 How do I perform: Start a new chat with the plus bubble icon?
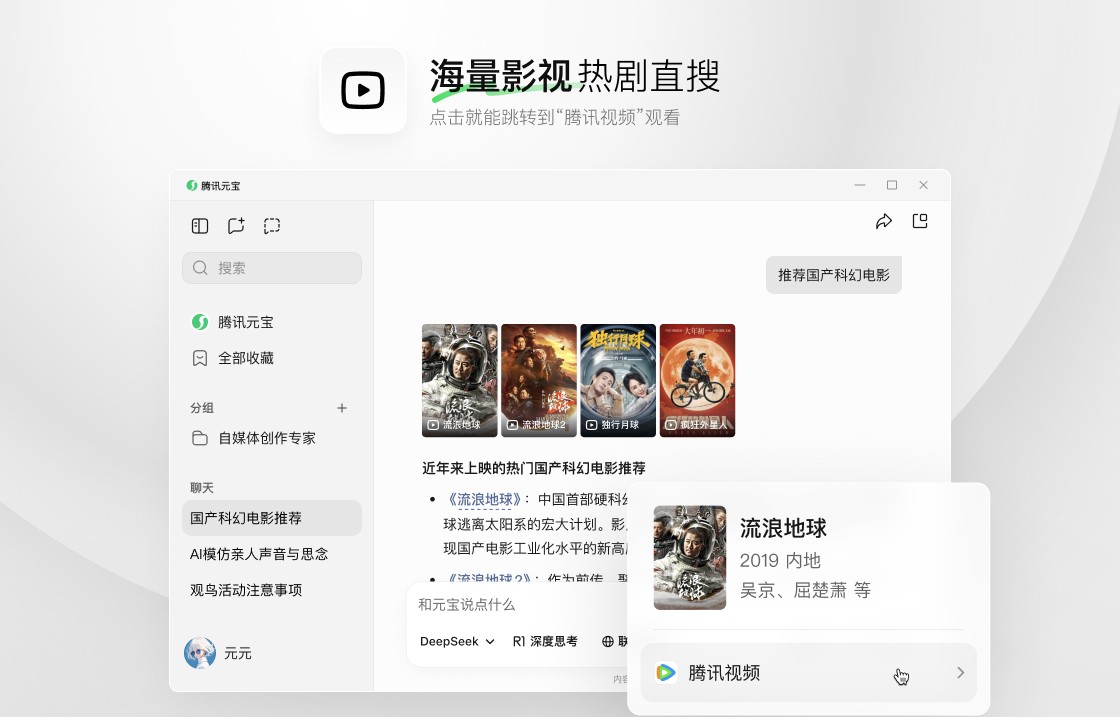[236, 226]
